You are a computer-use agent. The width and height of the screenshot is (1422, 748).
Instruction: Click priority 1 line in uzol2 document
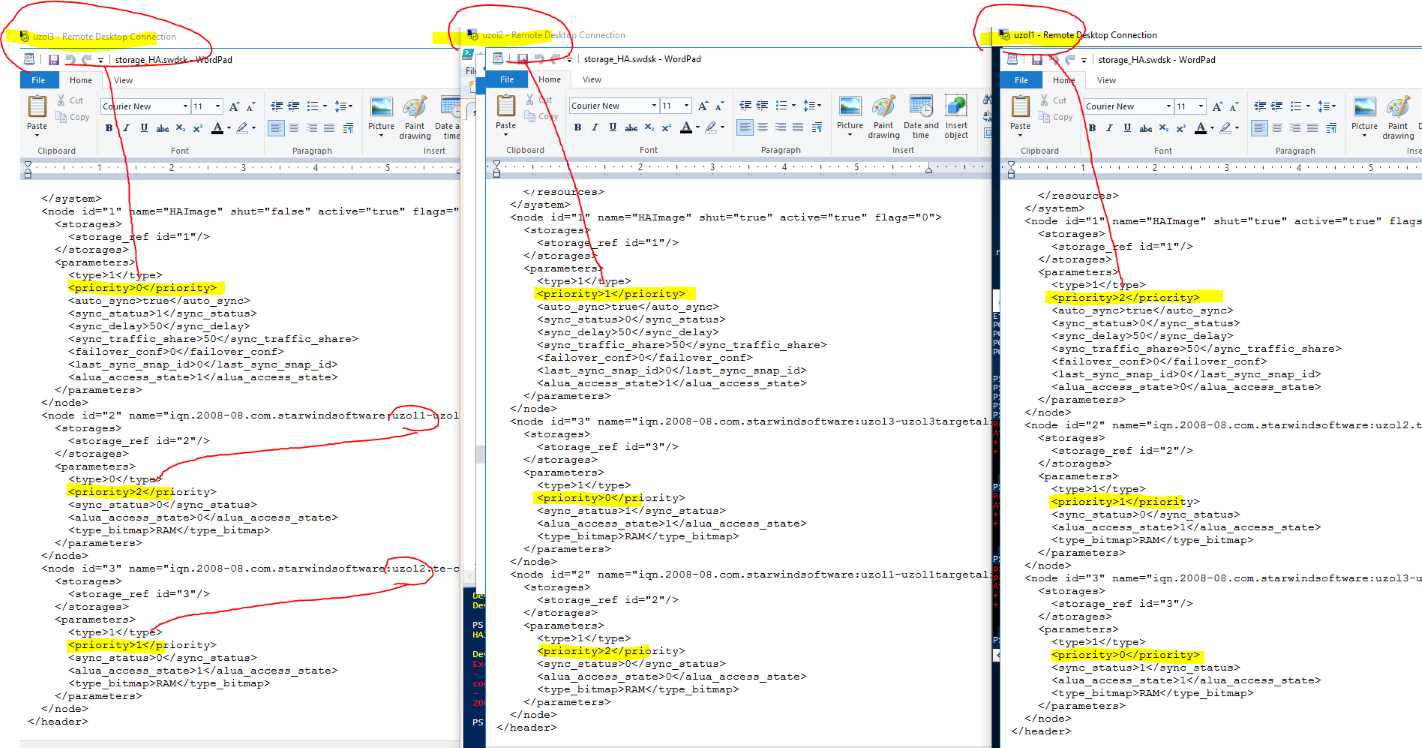click(x=611, y=294)
